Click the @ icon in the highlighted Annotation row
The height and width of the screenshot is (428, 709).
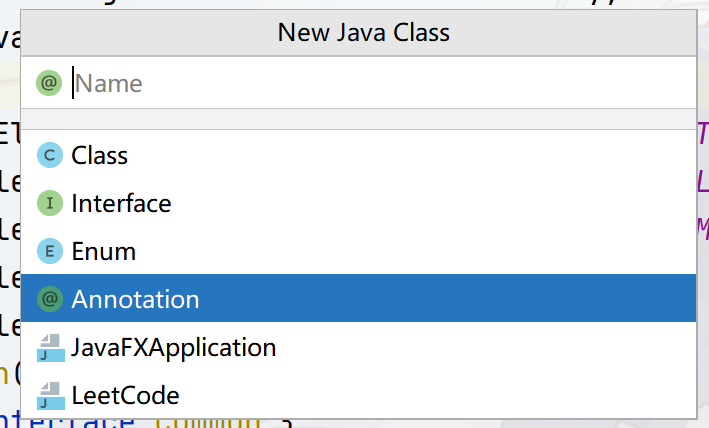point(50,299)
